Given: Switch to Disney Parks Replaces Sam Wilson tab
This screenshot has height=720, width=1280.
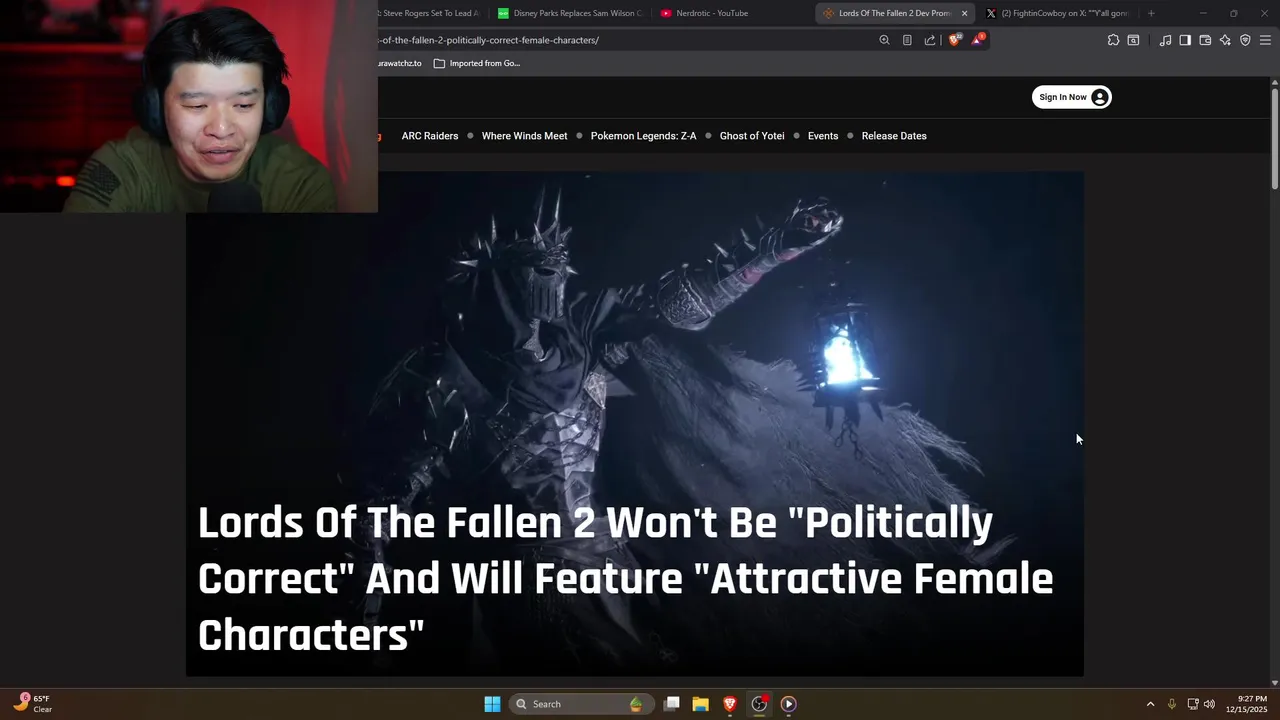Looking at the screenshot, I should tap(570, 13).
